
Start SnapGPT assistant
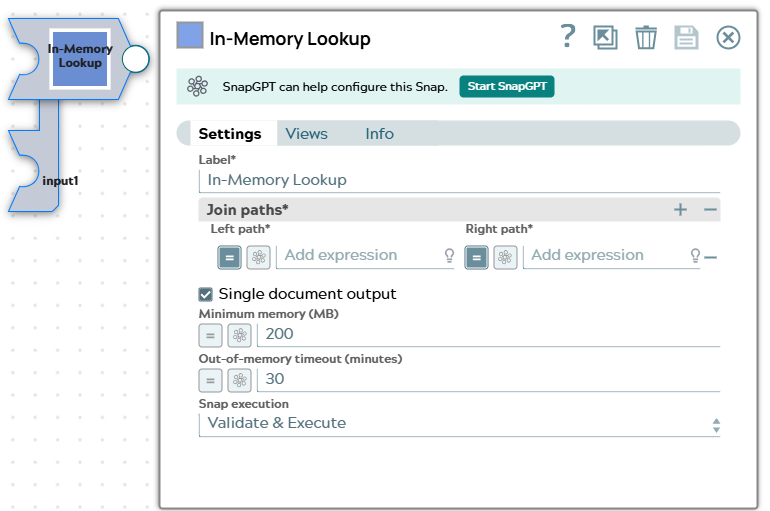(x=507, y=86)
